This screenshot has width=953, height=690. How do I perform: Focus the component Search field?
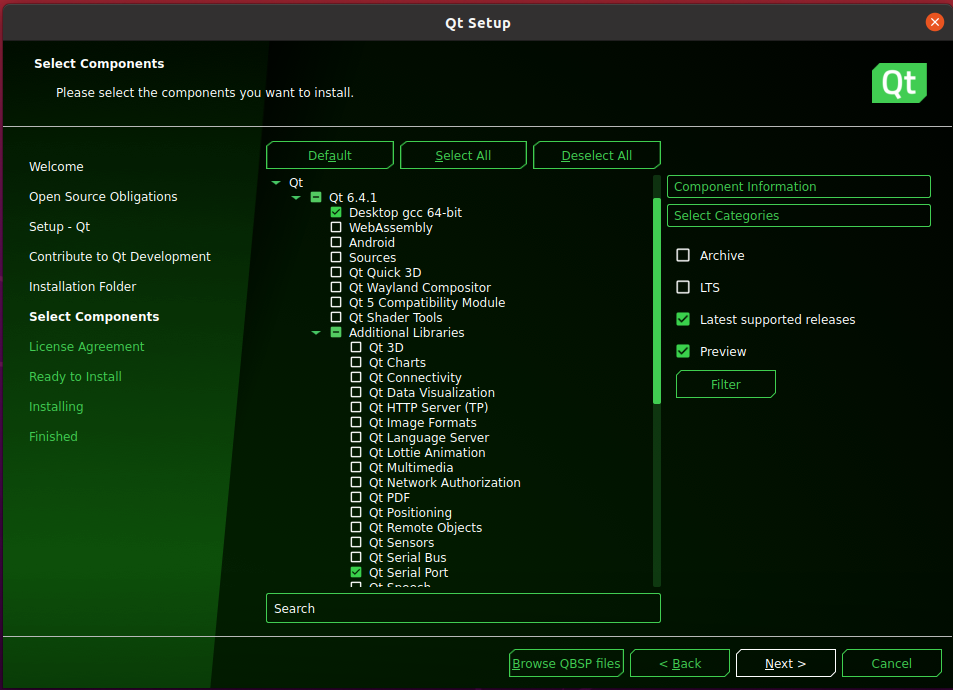pos(463,609)
